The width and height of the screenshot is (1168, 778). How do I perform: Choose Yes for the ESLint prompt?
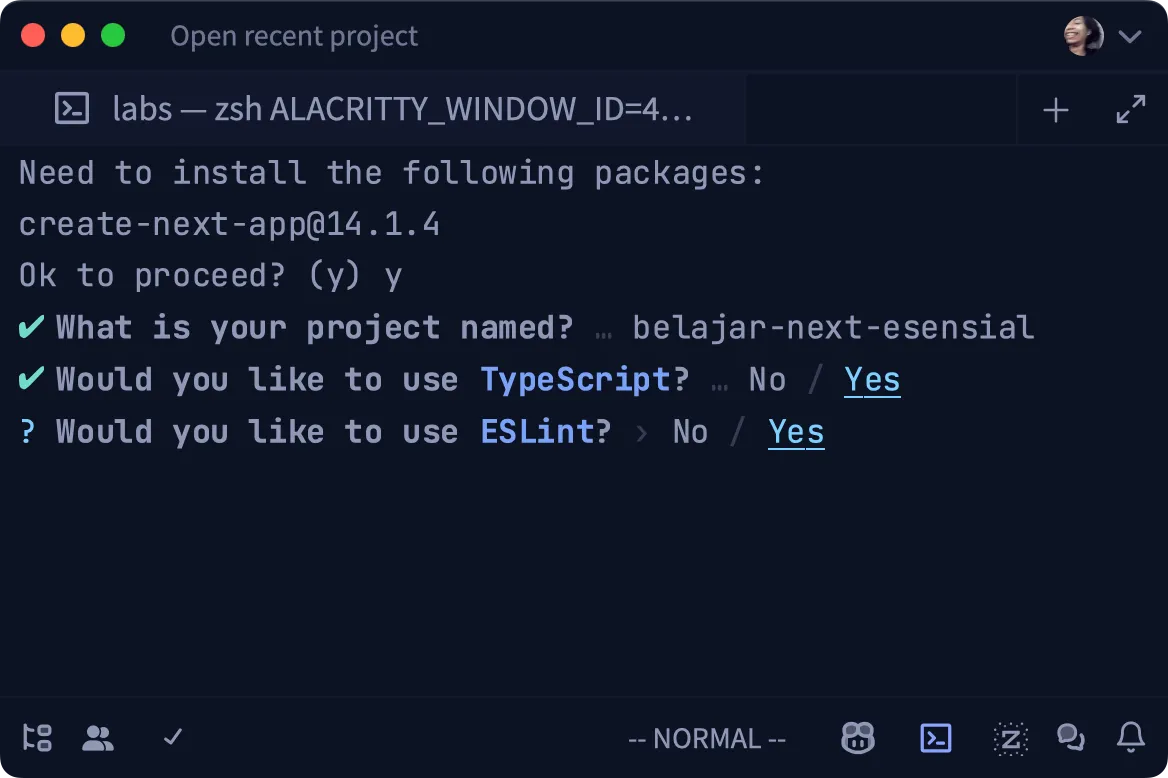click(796, 432)
